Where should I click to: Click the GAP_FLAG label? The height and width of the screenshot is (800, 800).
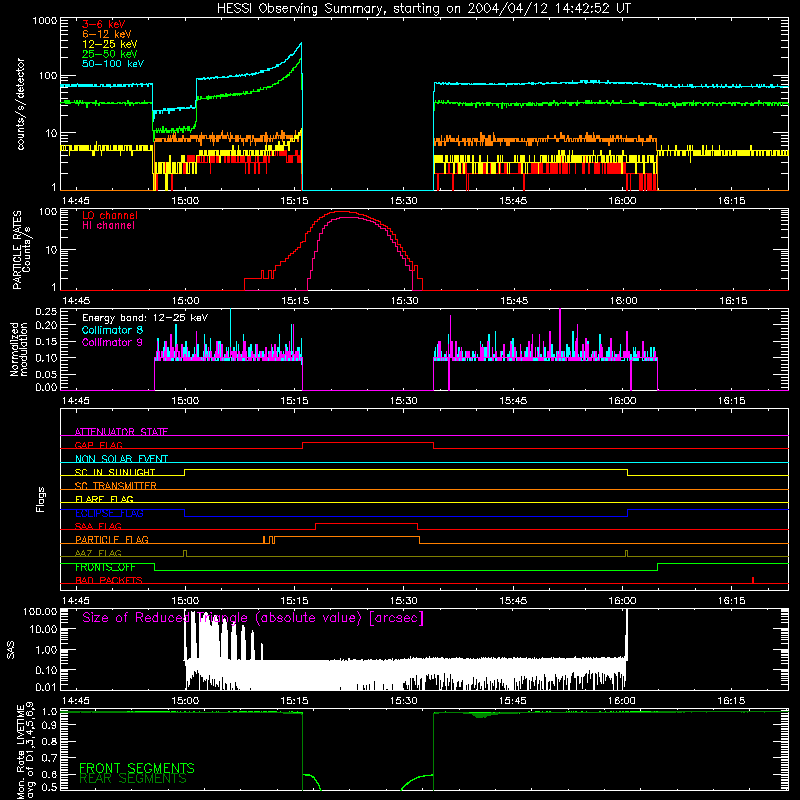[x=98, y=445]
